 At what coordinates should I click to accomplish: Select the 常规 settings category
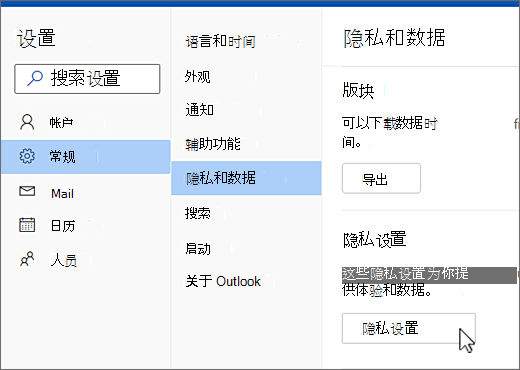click(85, 157)
